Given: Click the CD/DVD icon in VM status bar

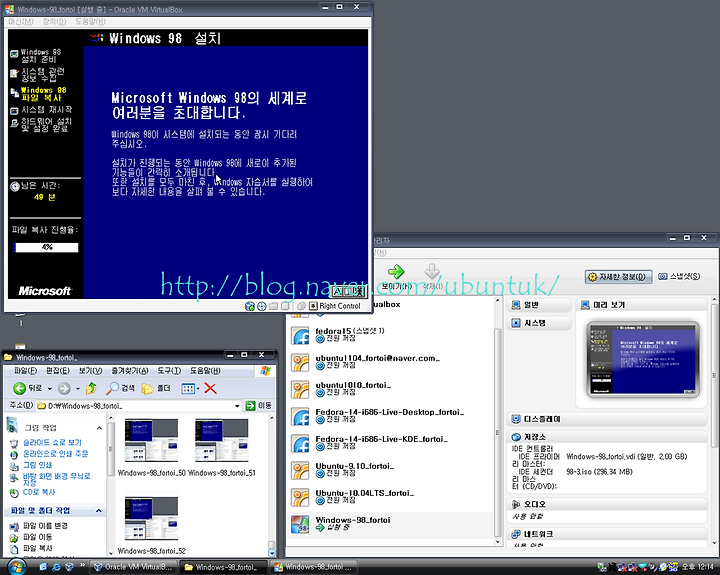Looking at the screenshot, I should pos(262,306).
